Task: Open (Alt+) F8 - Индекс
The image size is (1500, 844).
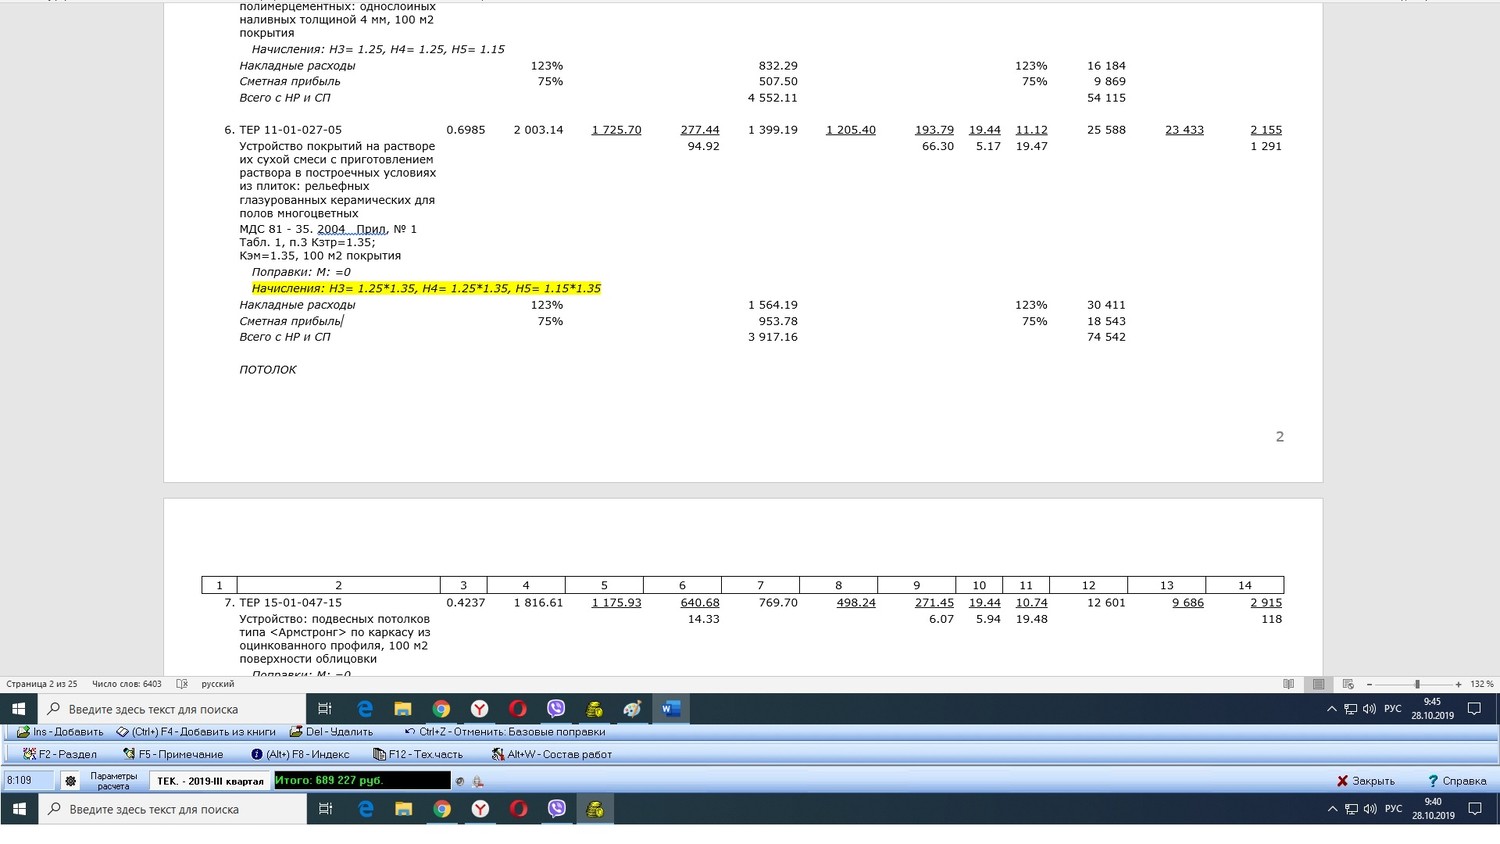Action: [300, 754]
